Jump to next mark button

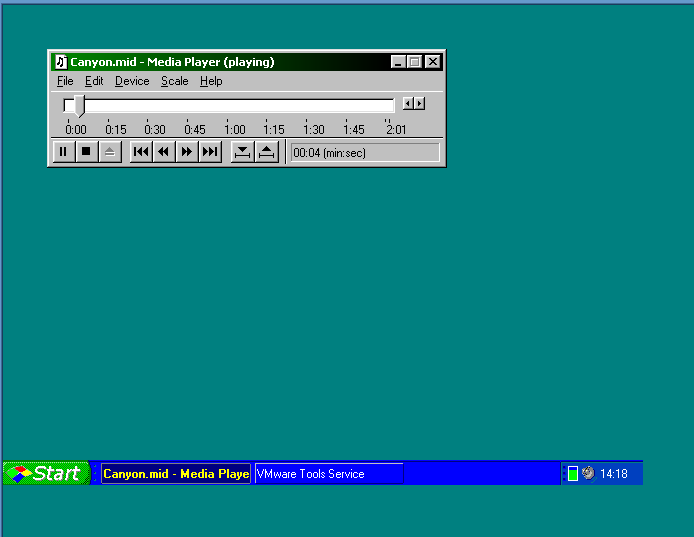pyautogui.click(x=210, y=152)
